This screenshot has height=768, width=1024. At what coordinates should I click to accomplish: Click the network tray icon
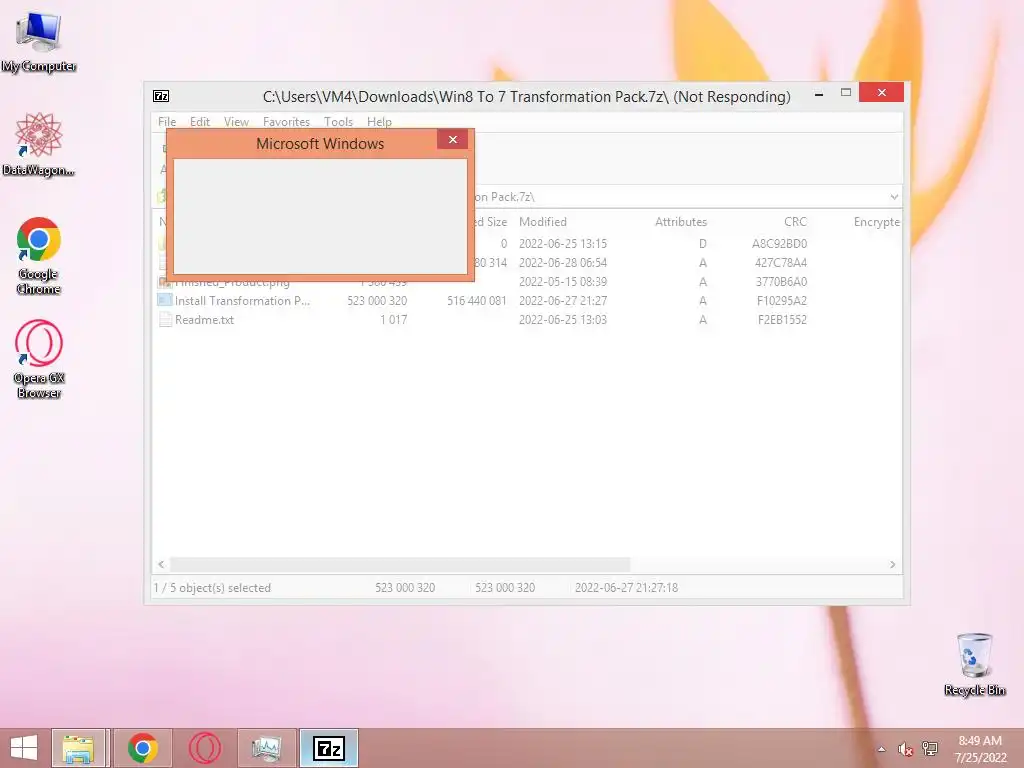coord(930,749)
